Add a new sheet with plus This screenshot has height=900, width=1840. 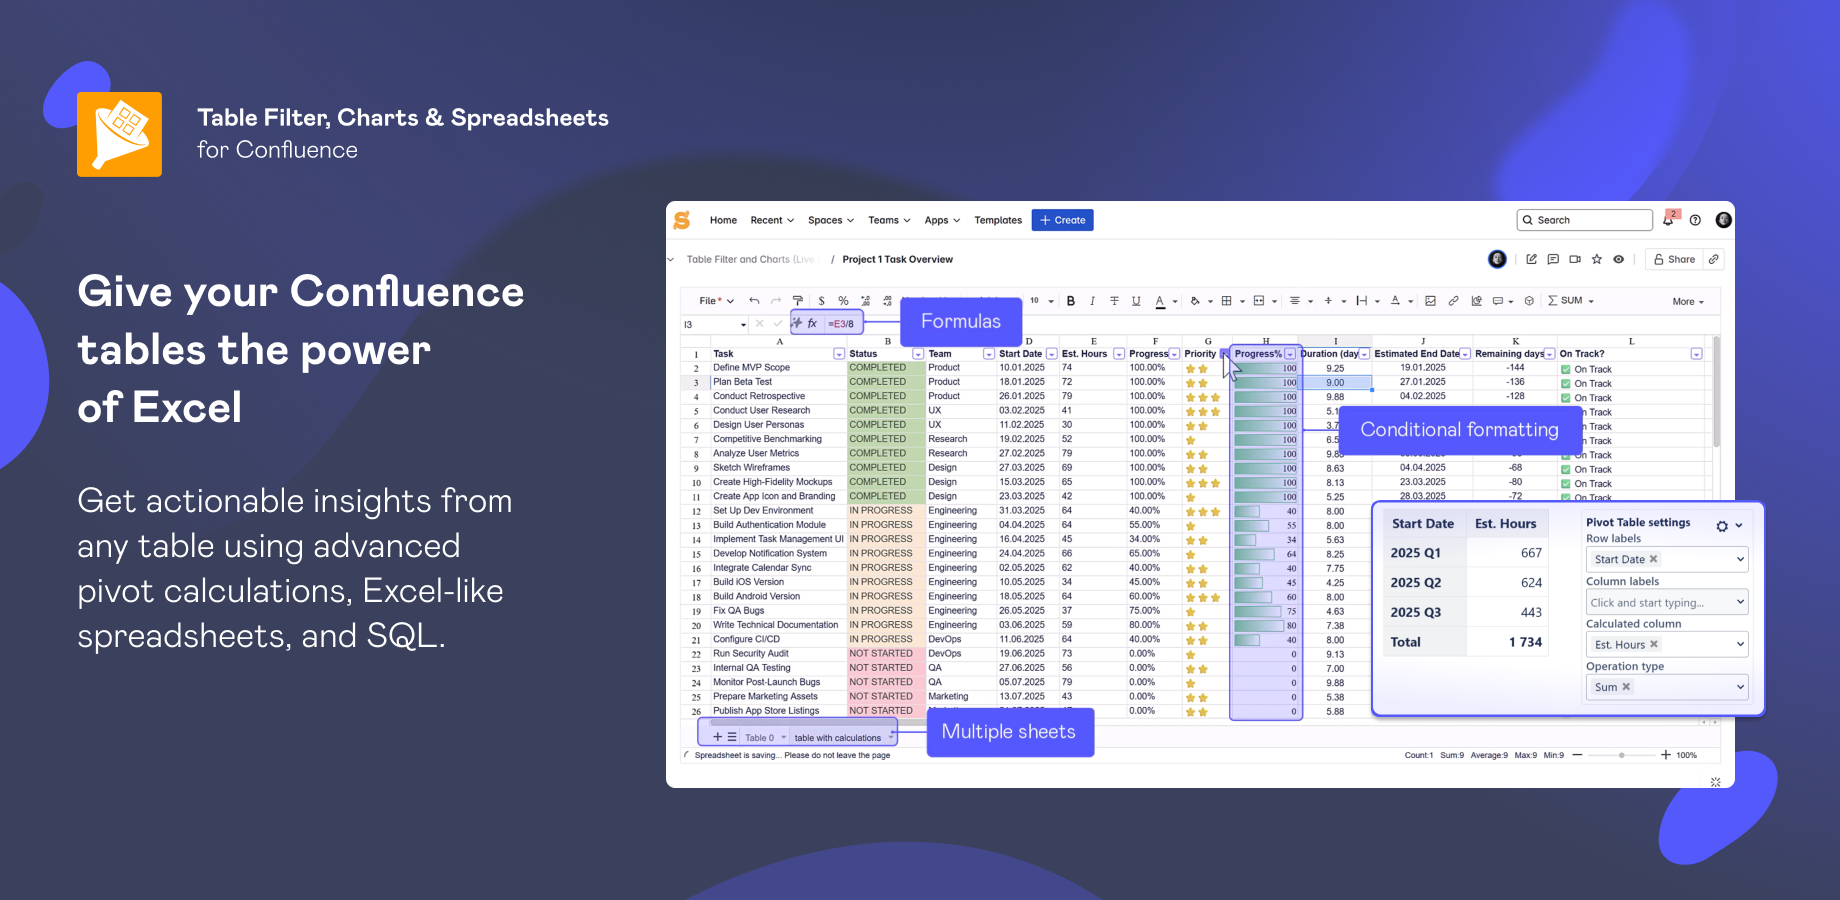[x=717, y=737]
